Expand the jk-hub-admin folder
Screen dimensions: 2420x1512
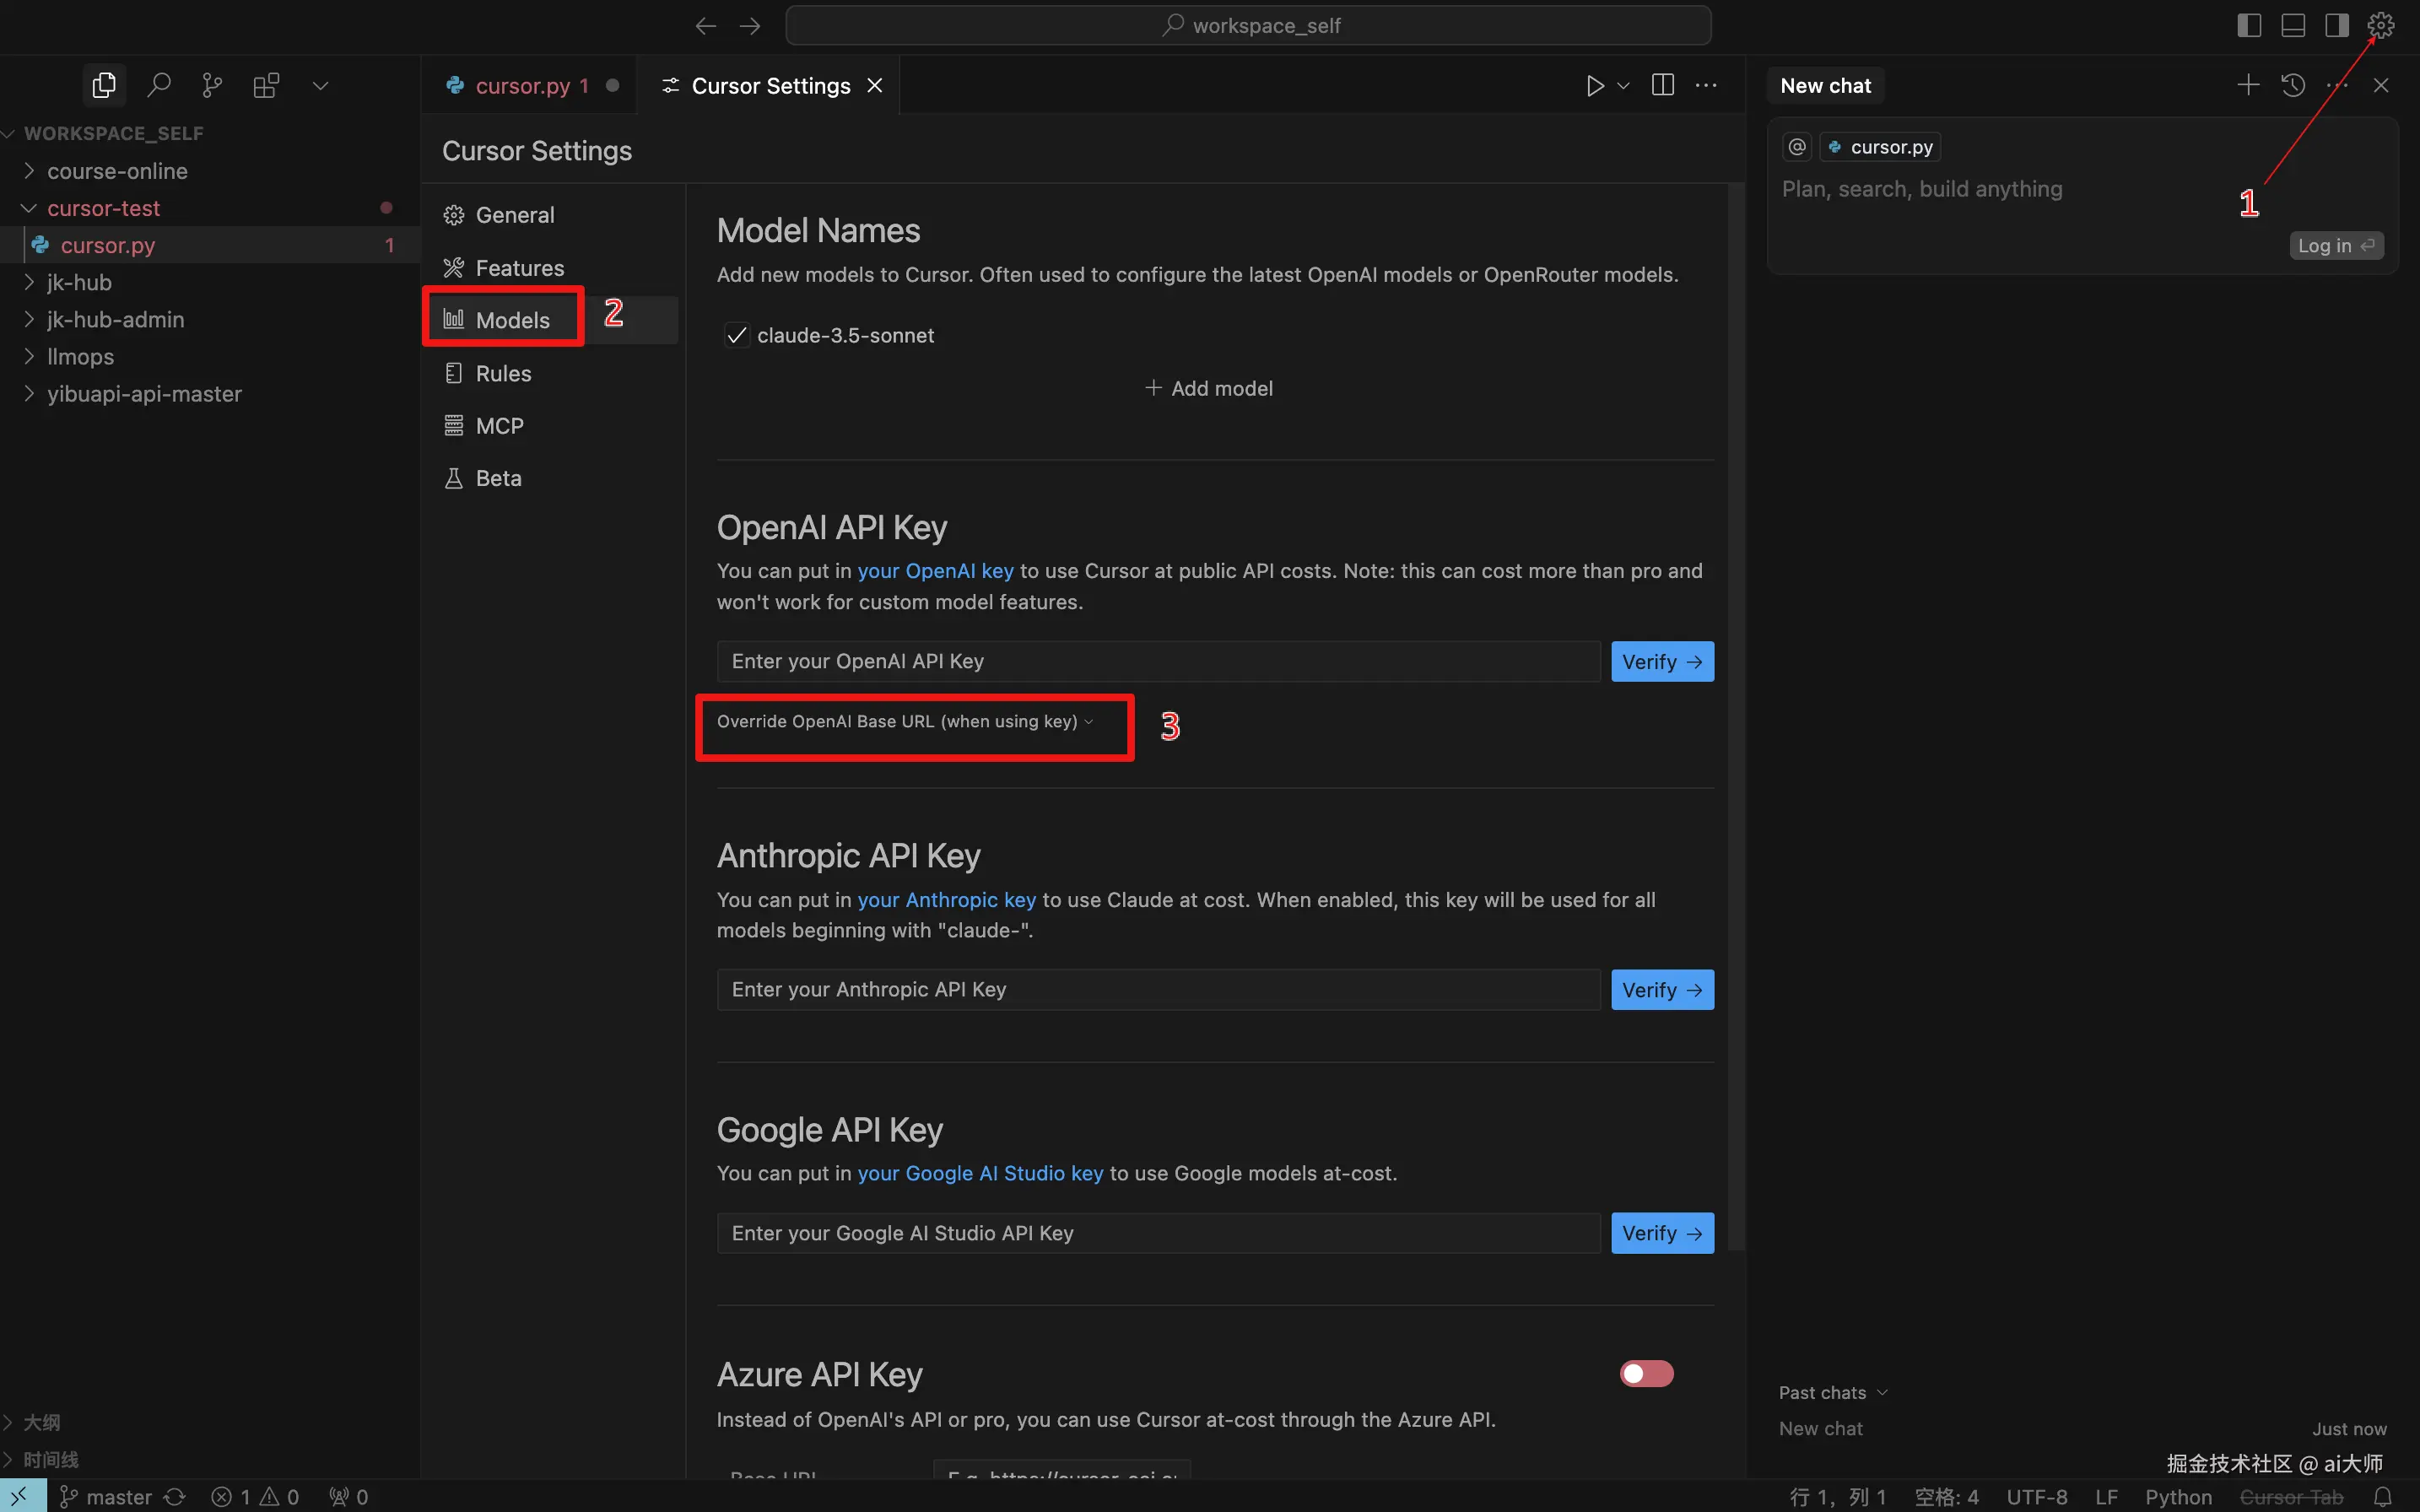point(115,320)
